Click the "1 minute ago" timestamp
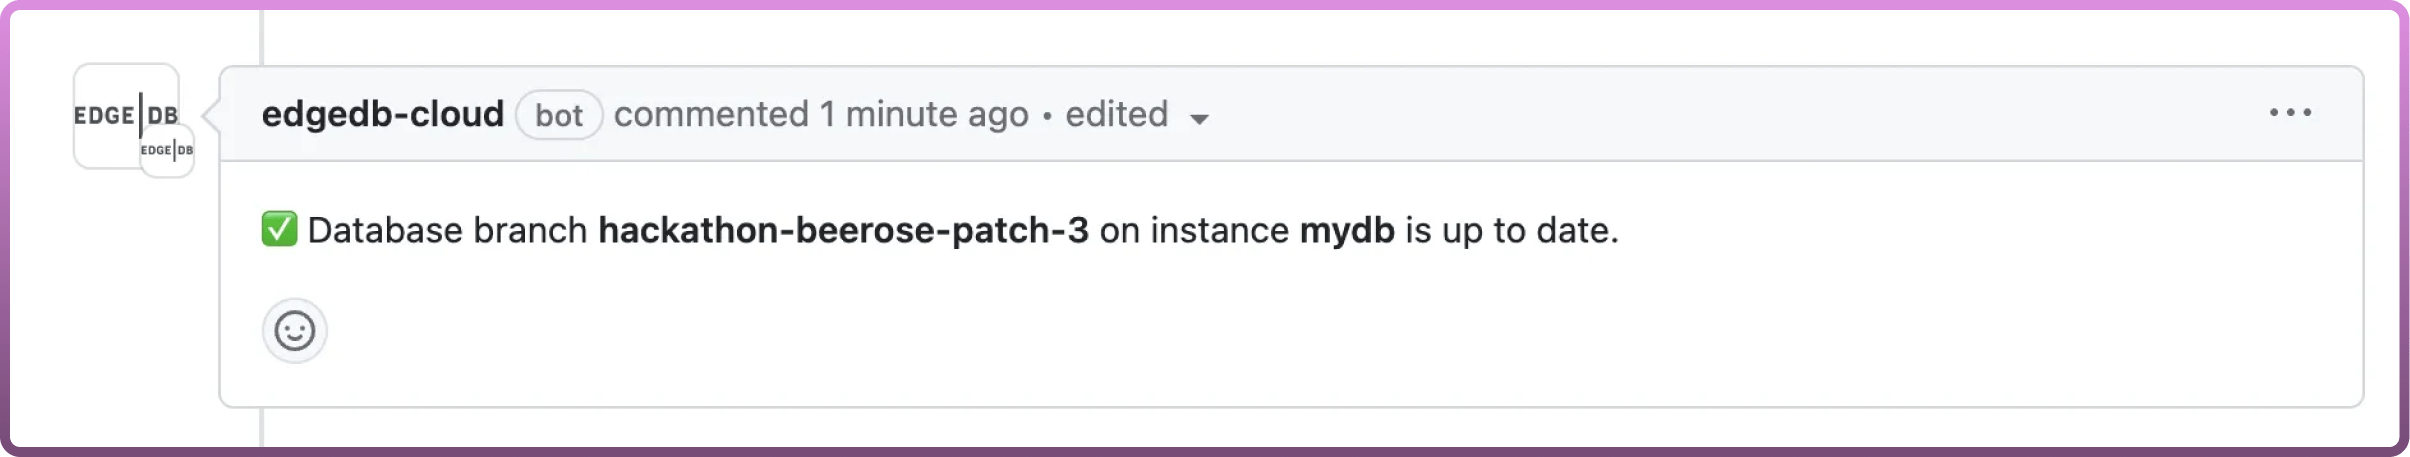 [x=924, y=114]
